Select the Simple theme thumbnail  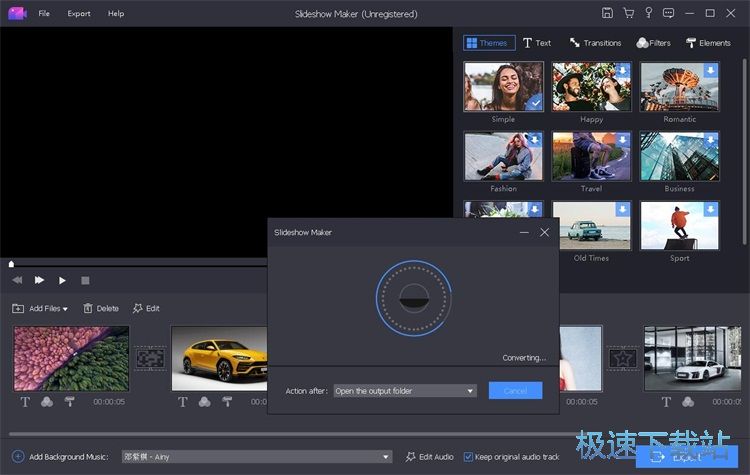point(504,87)
